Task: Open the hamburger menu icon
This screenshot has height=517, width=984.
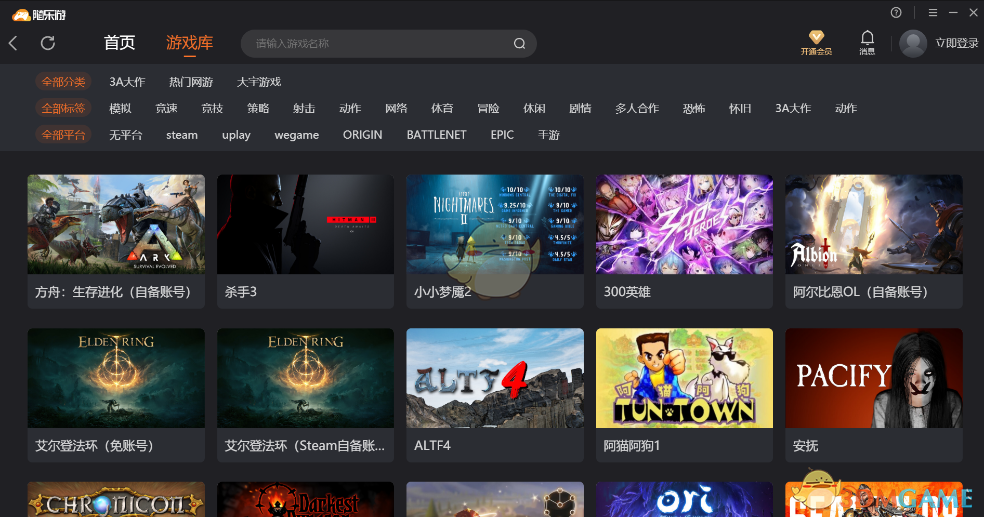Action: 933,13
